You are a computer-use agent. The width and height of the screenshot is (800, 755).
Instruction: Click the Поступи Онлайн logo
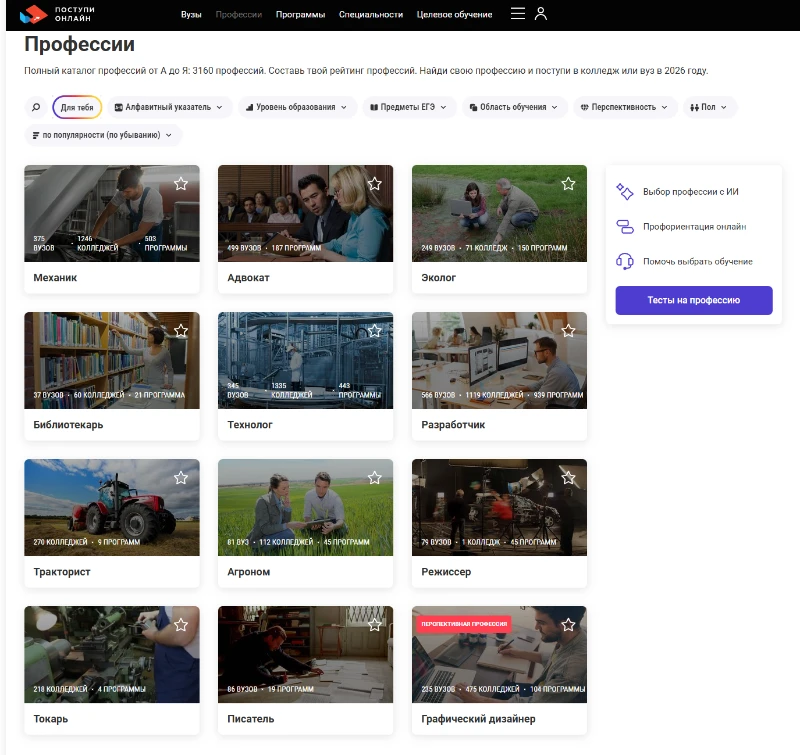point(57,14)
